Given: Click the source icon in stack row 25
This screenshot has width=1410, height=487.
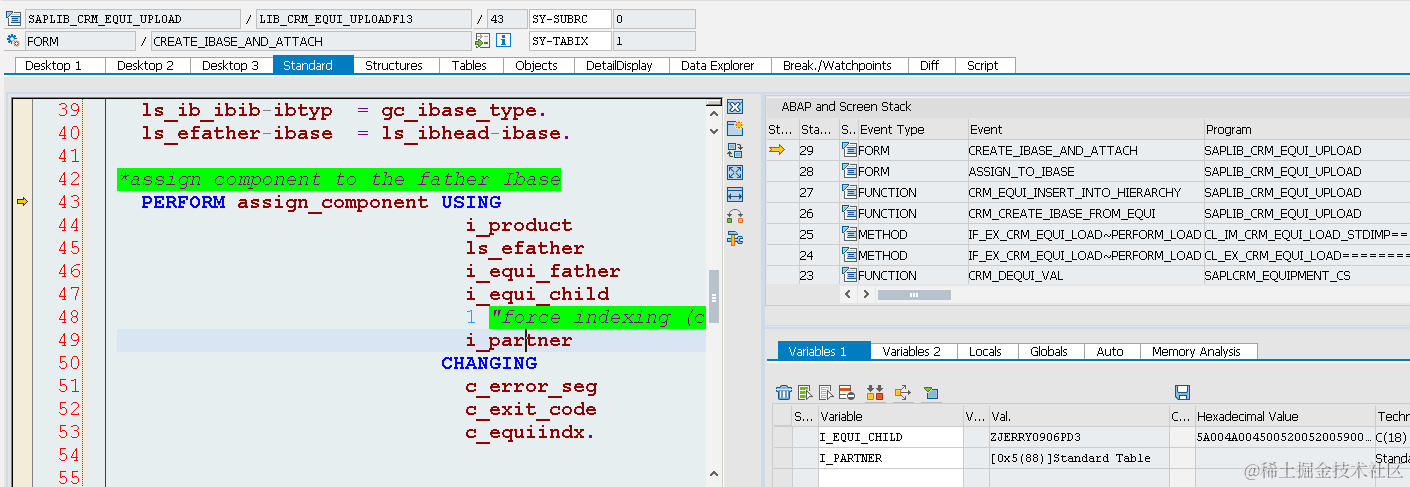Looking at the screenshot, I should [850, 234].
